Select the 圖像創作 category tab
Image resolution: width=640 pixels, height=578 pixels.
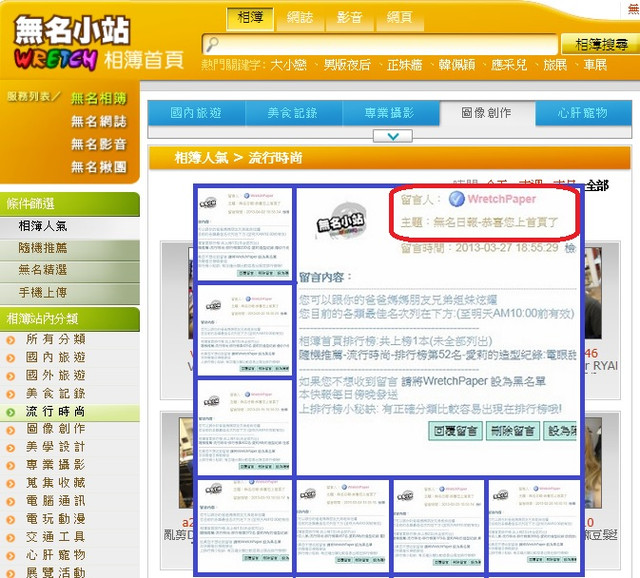[x=487, y=113]
